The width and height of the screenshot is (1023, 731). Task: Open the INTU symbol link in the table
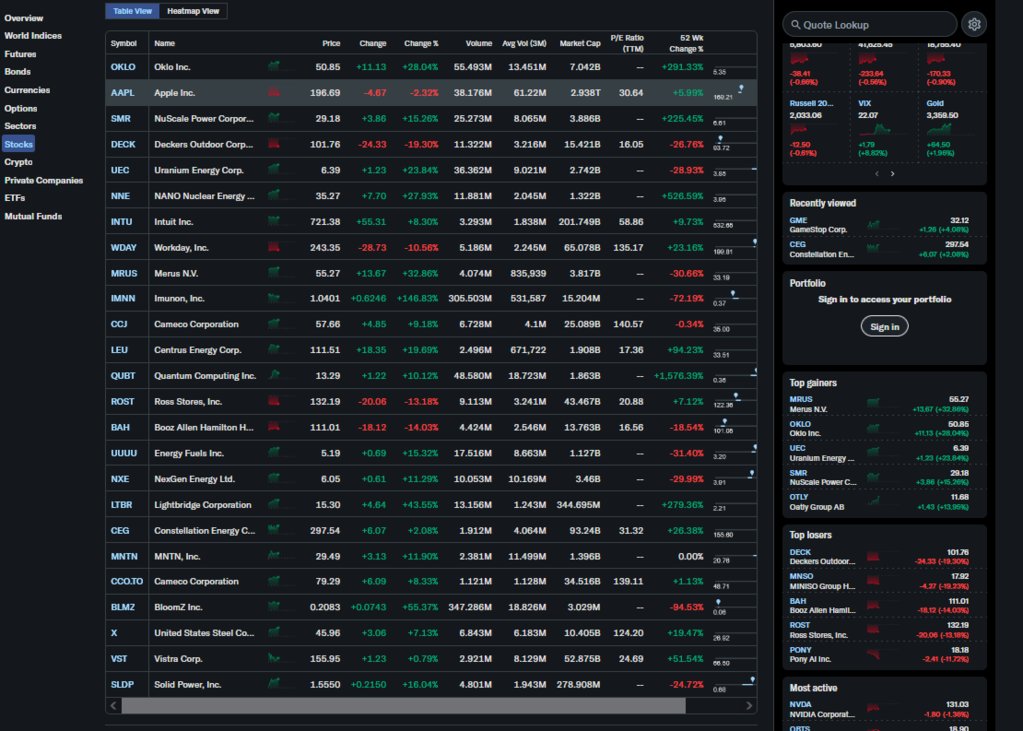click(121, 222)
